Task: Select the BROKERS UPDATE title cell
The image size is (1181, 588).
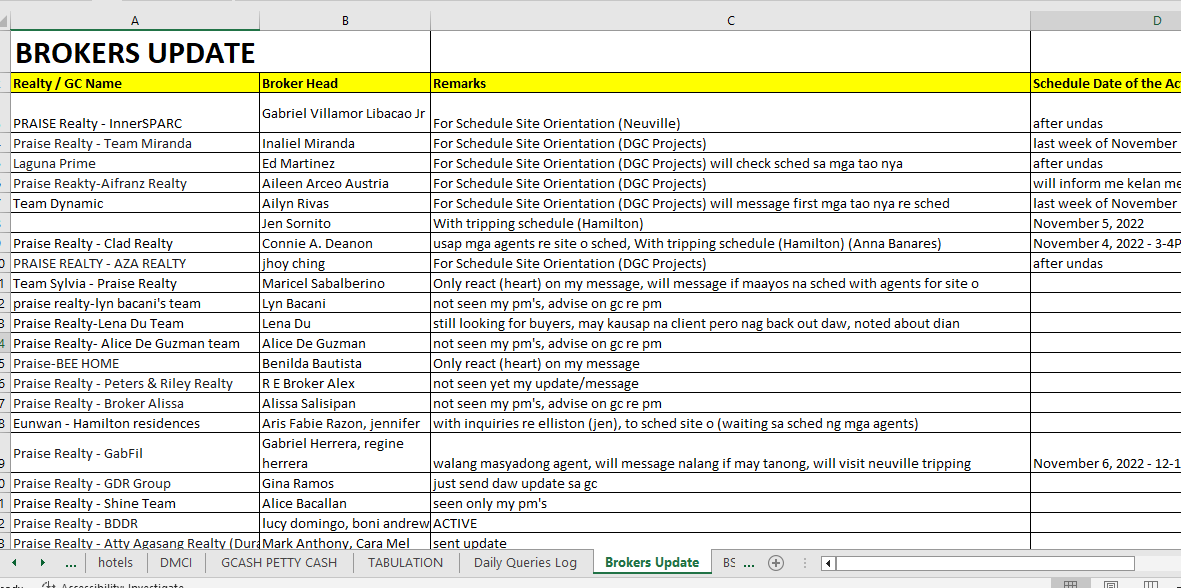Action: (135, 52)
